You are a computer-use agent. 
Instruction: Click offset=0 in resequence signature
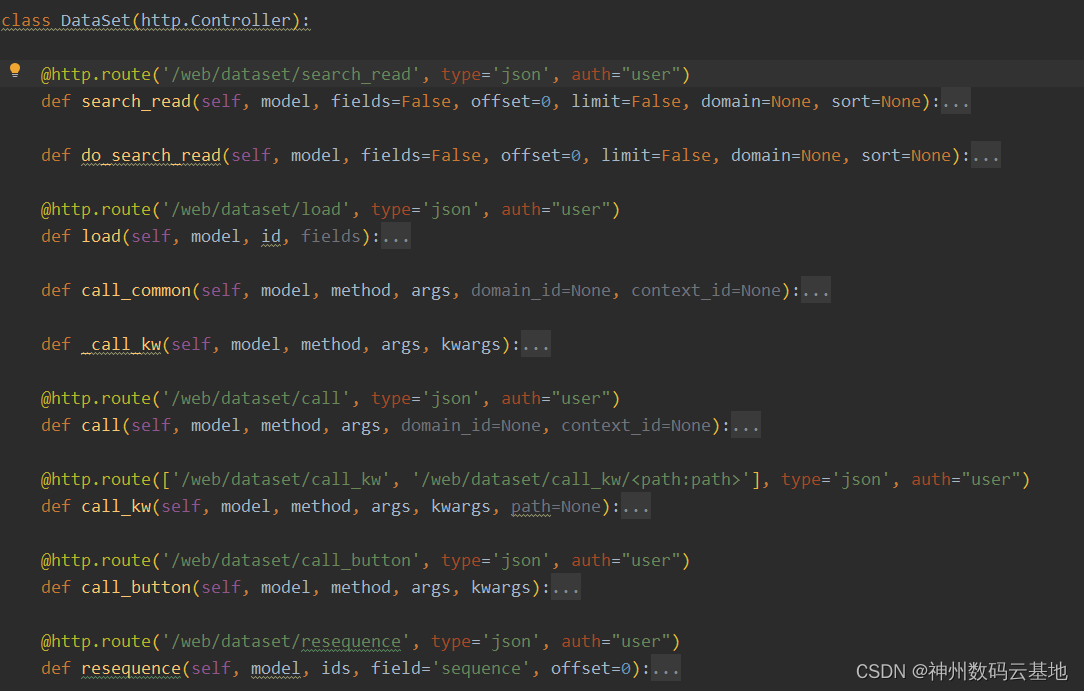click(x=590, y=668)
